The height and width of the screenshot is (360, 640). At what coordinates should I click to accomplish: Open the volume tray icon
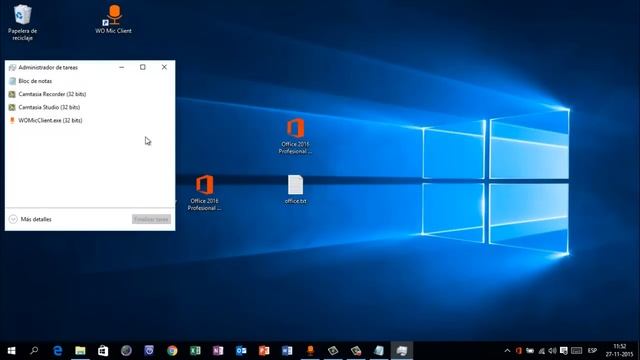(553, 351)
